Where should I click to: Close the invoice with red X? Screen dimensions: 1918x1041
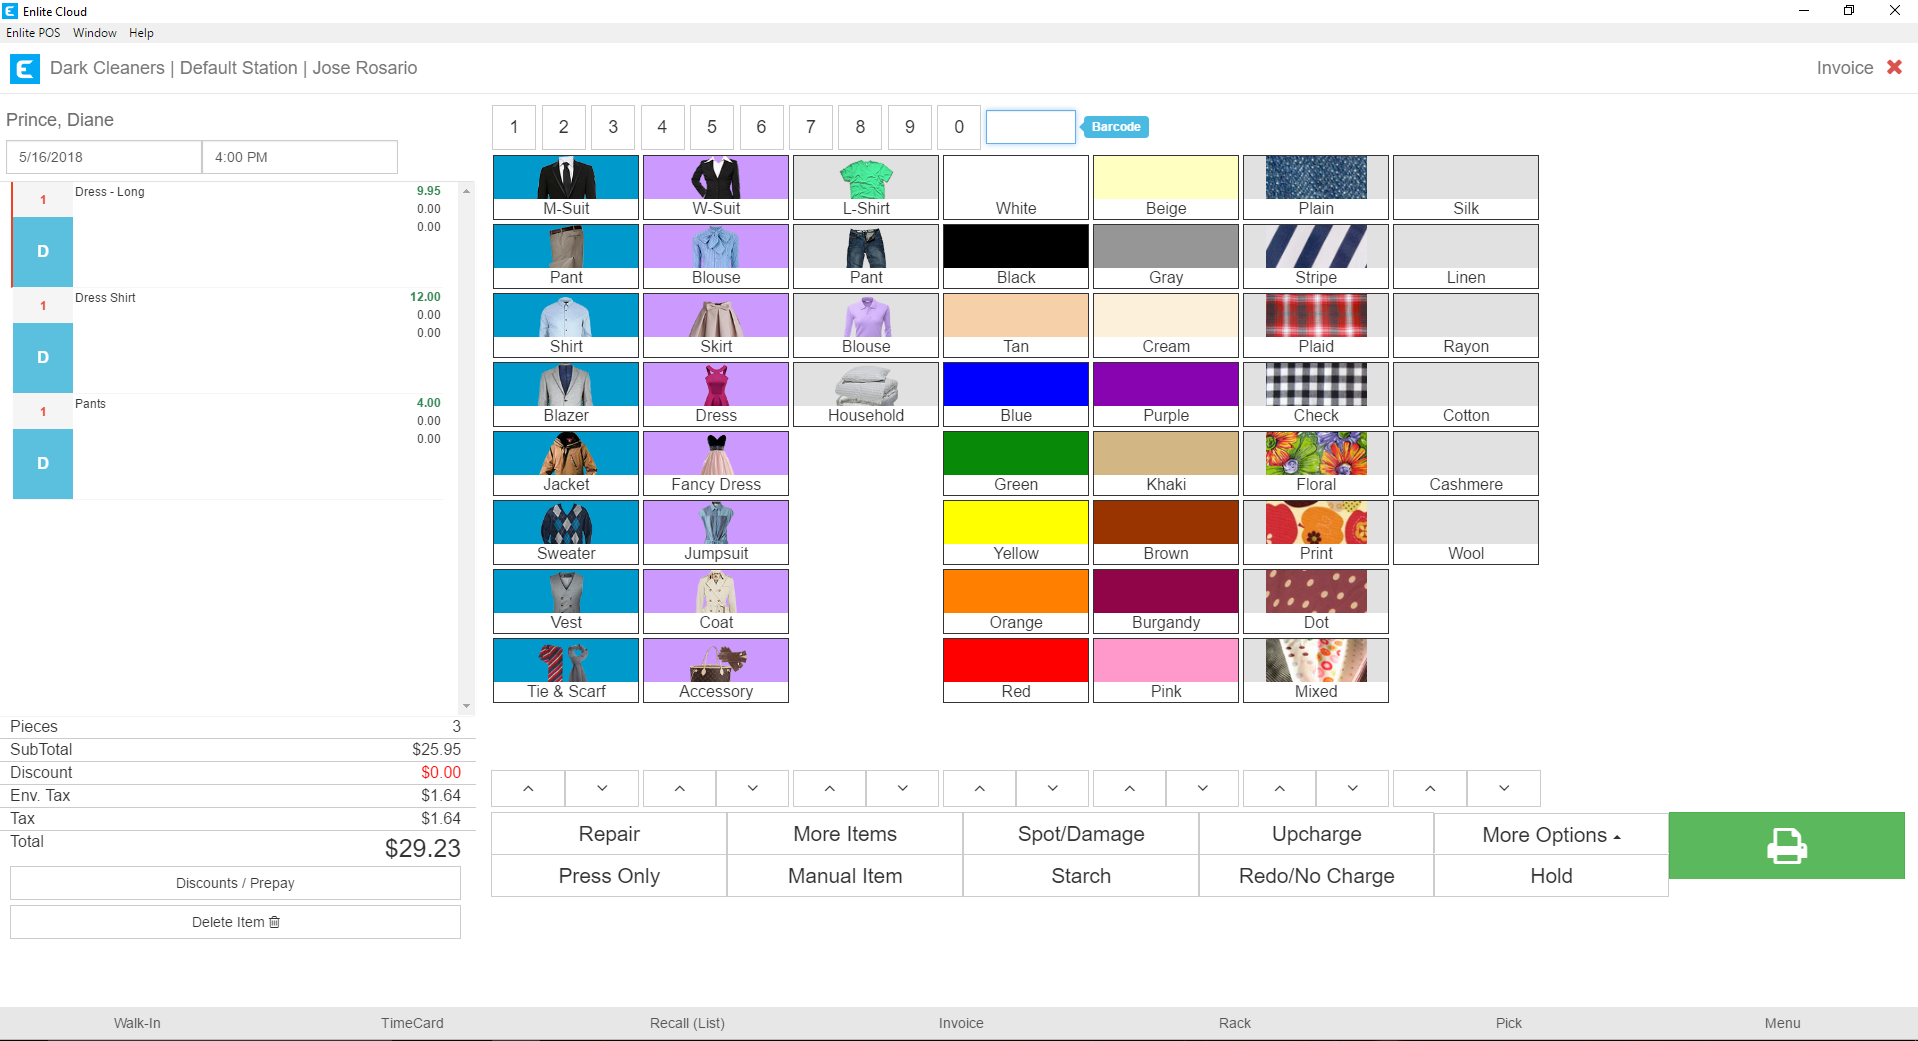(x=1894, y=67)
